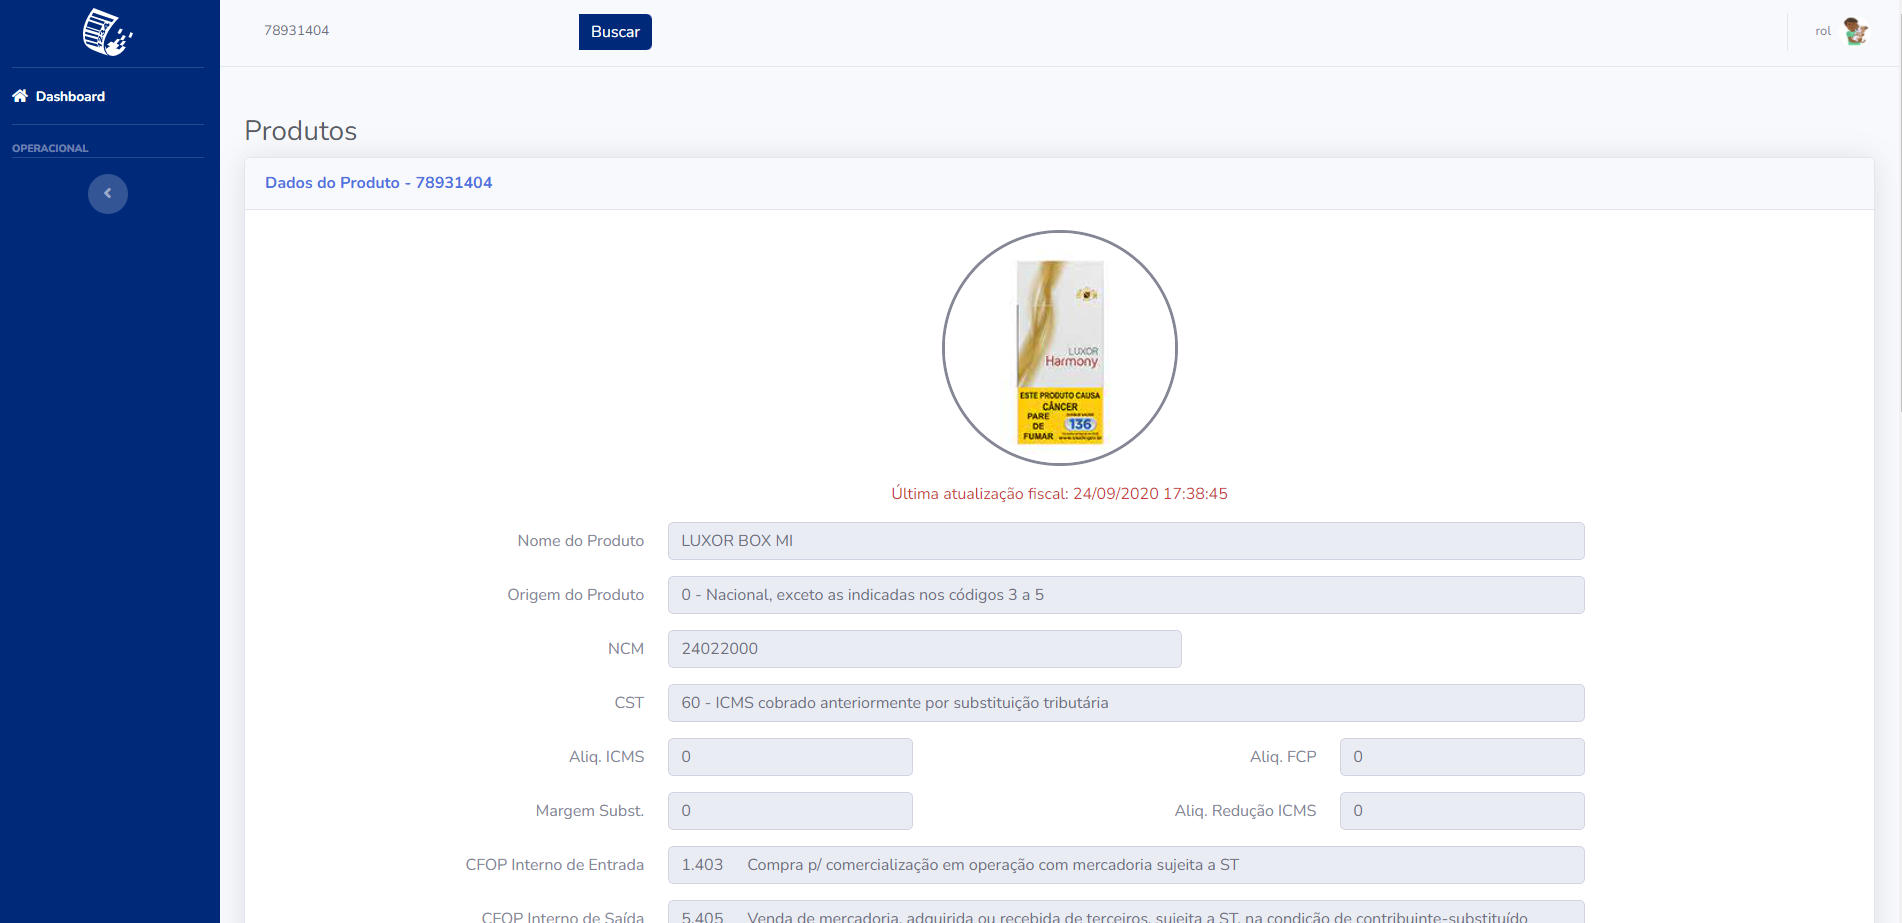Click the Aliq. FCP field

pyautogui.click(x=1462, y=757)
